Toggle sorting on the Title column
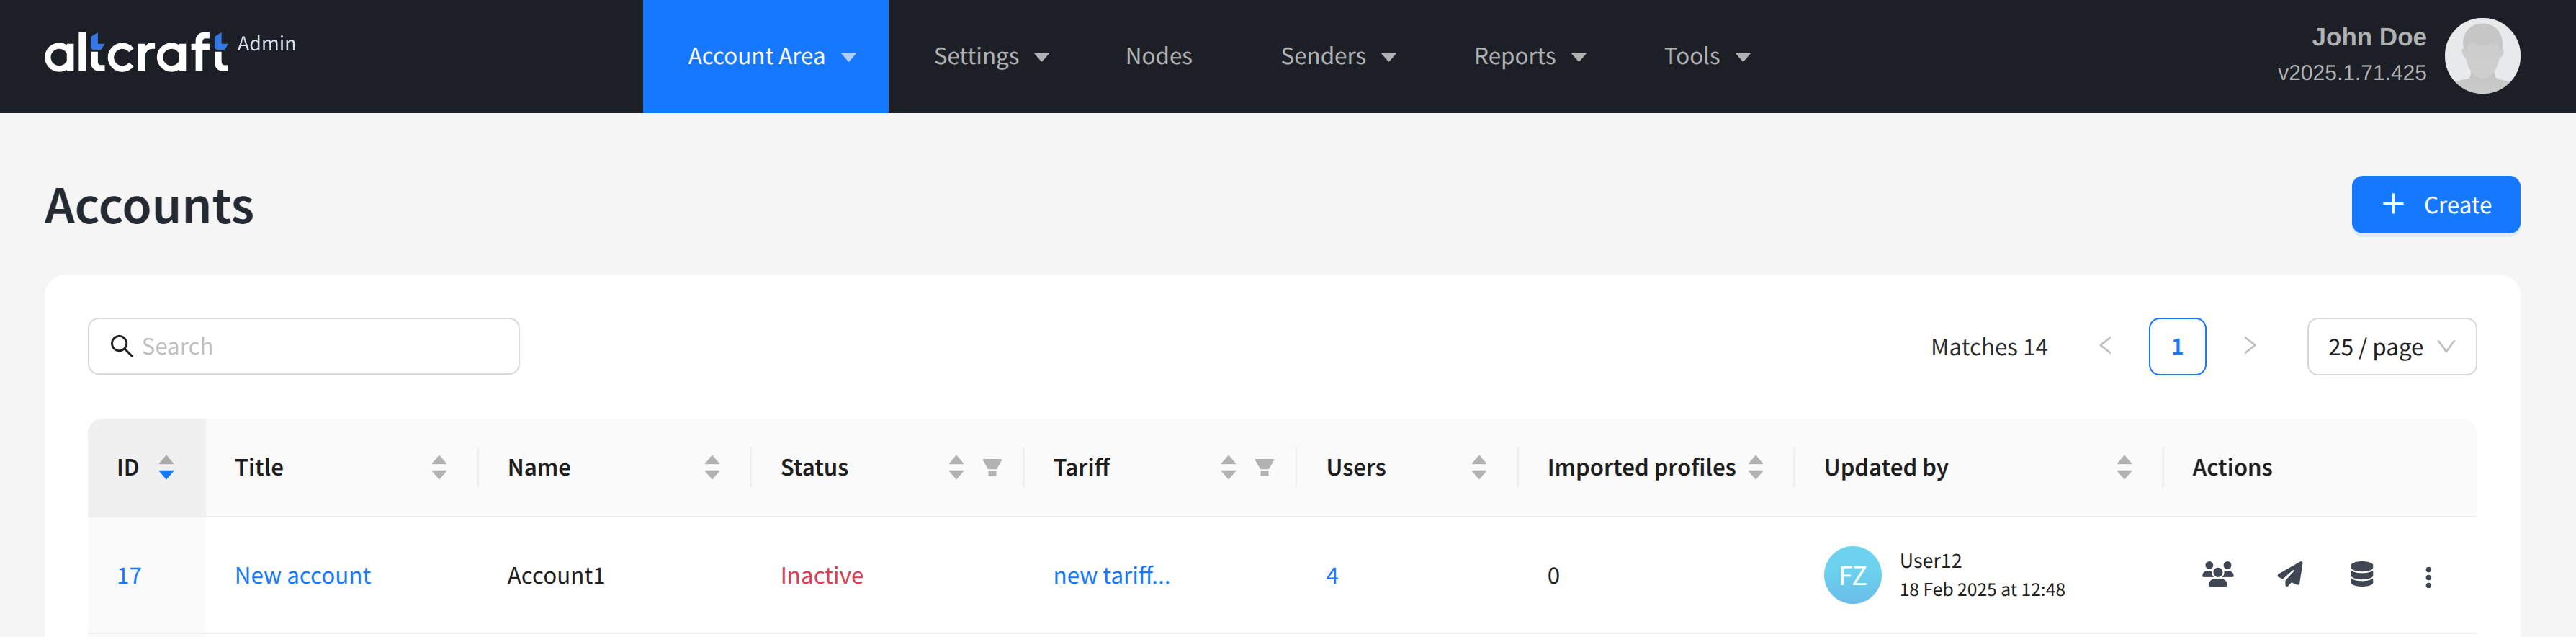This screenshot has width=2576, height=637. click(439, 467)
